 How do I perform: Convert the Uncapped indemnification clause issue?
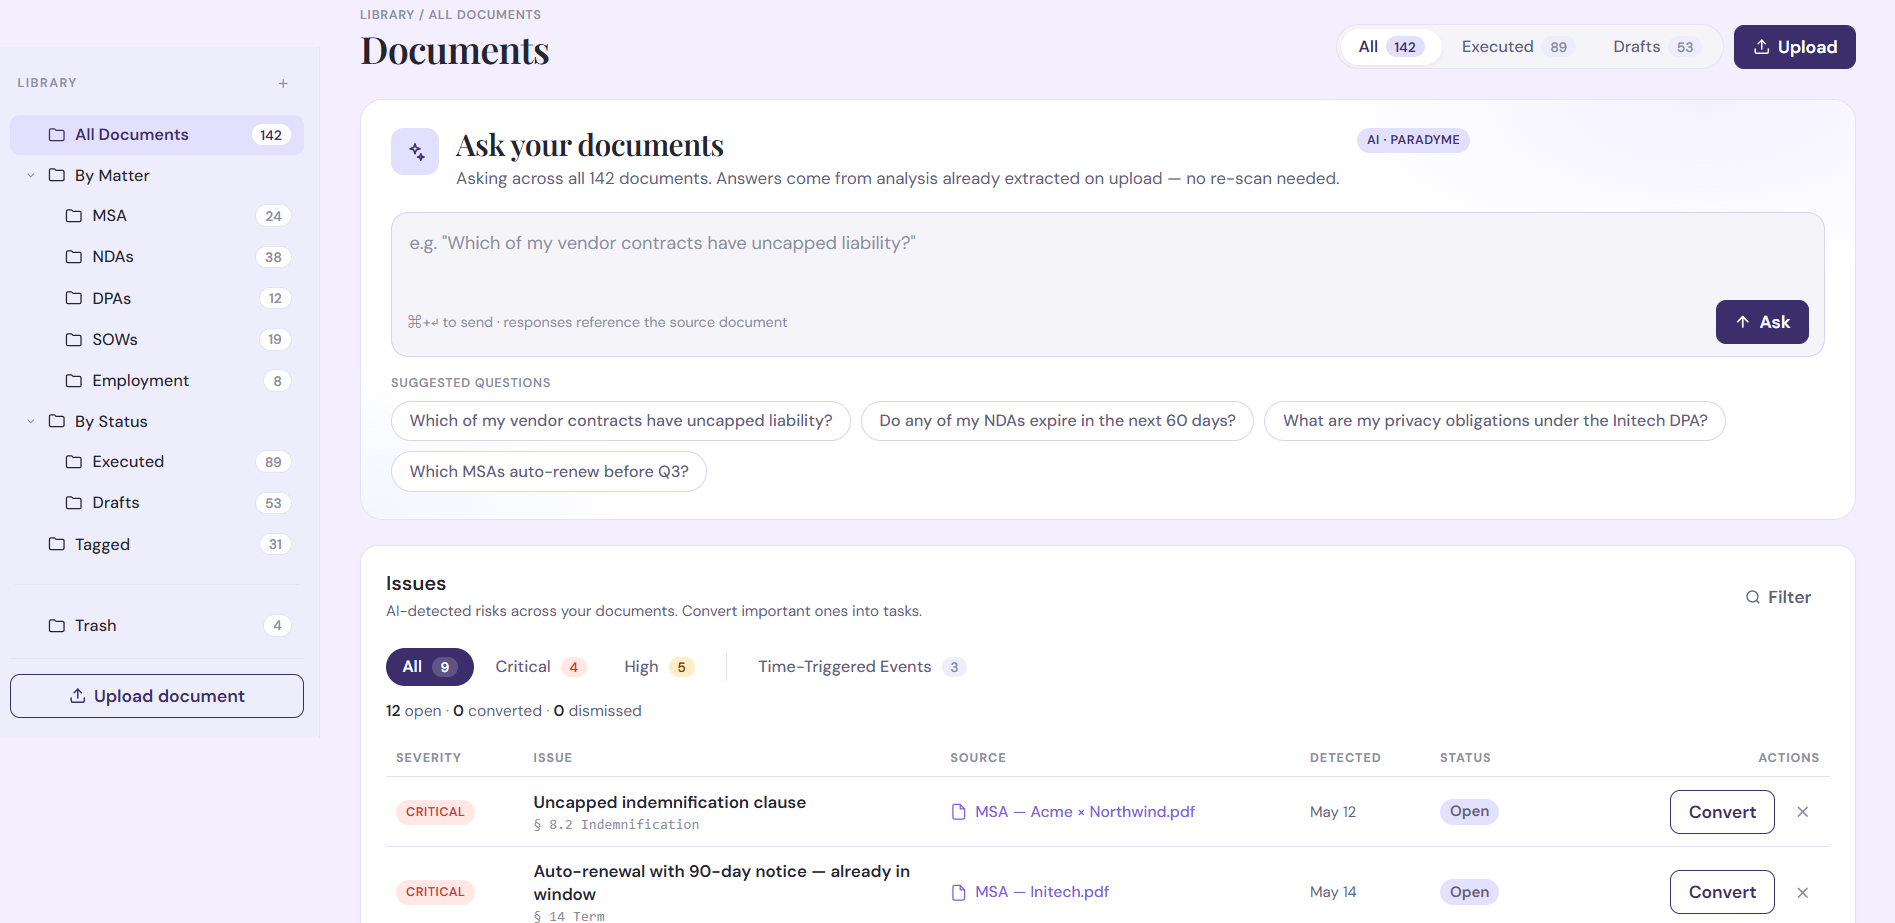pos(1722,812)
